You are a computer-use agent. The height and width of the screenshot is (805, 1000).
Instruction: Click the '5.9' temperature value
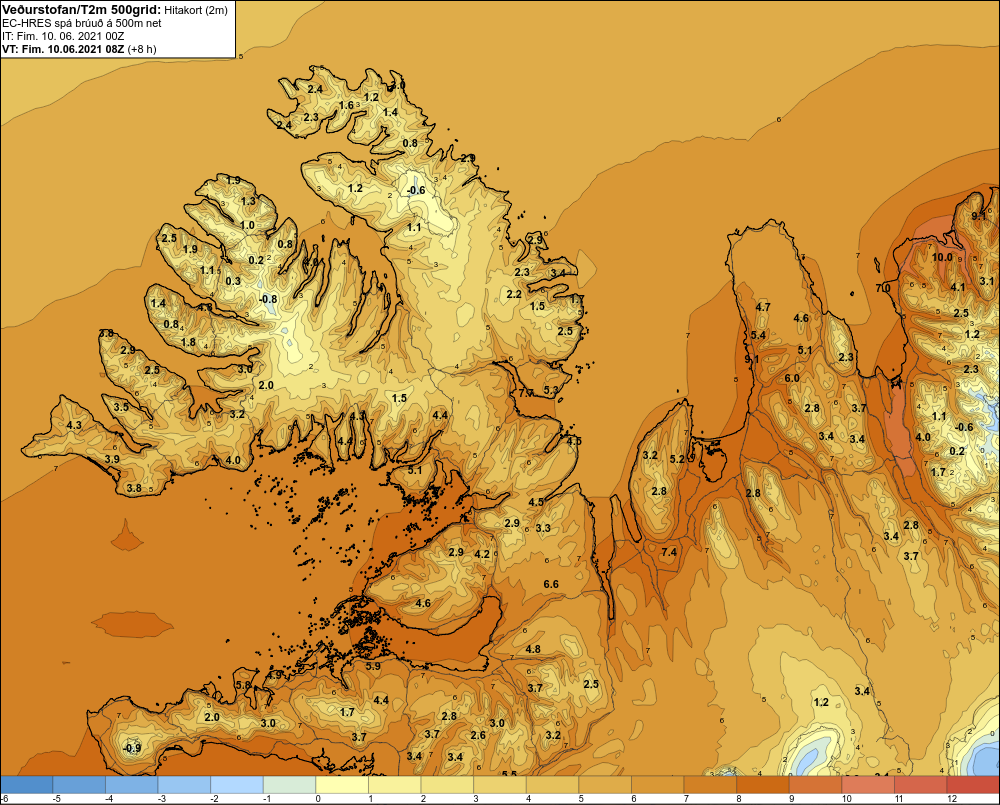(373, 666)
